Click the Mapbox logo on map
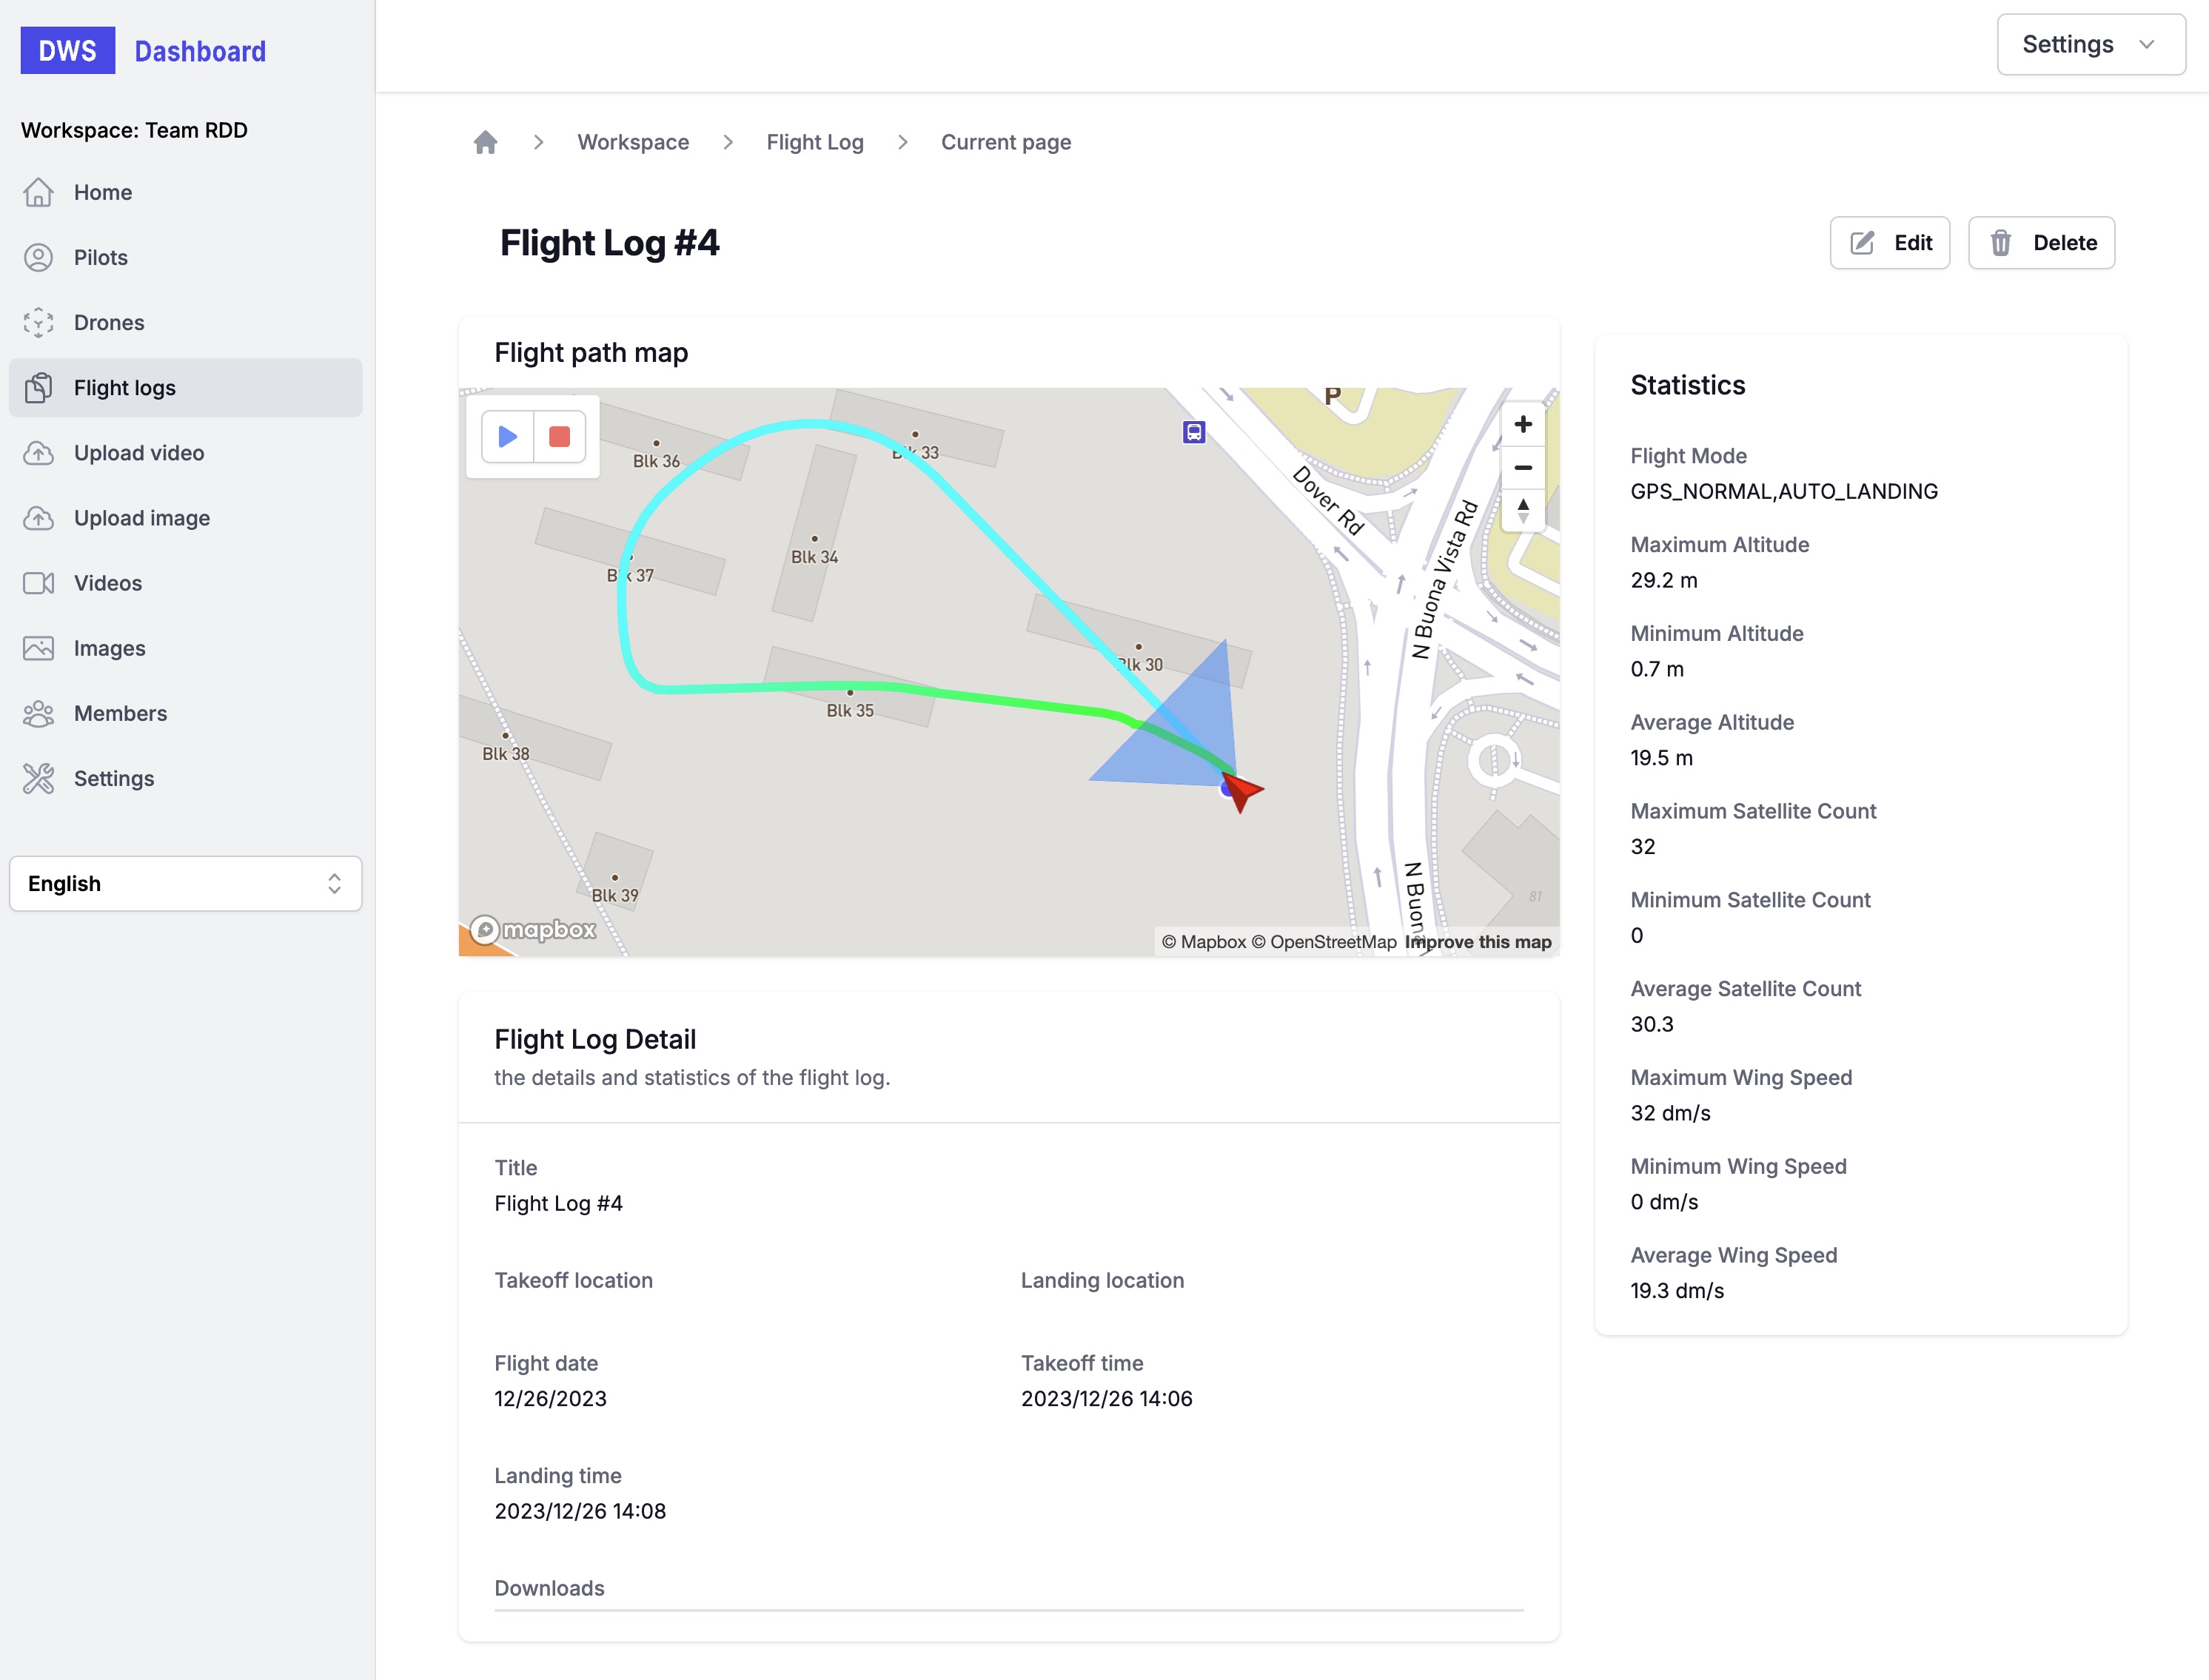Image resolution: width=2209 pixels, height=1680 pixels. [x=534, y=930]
